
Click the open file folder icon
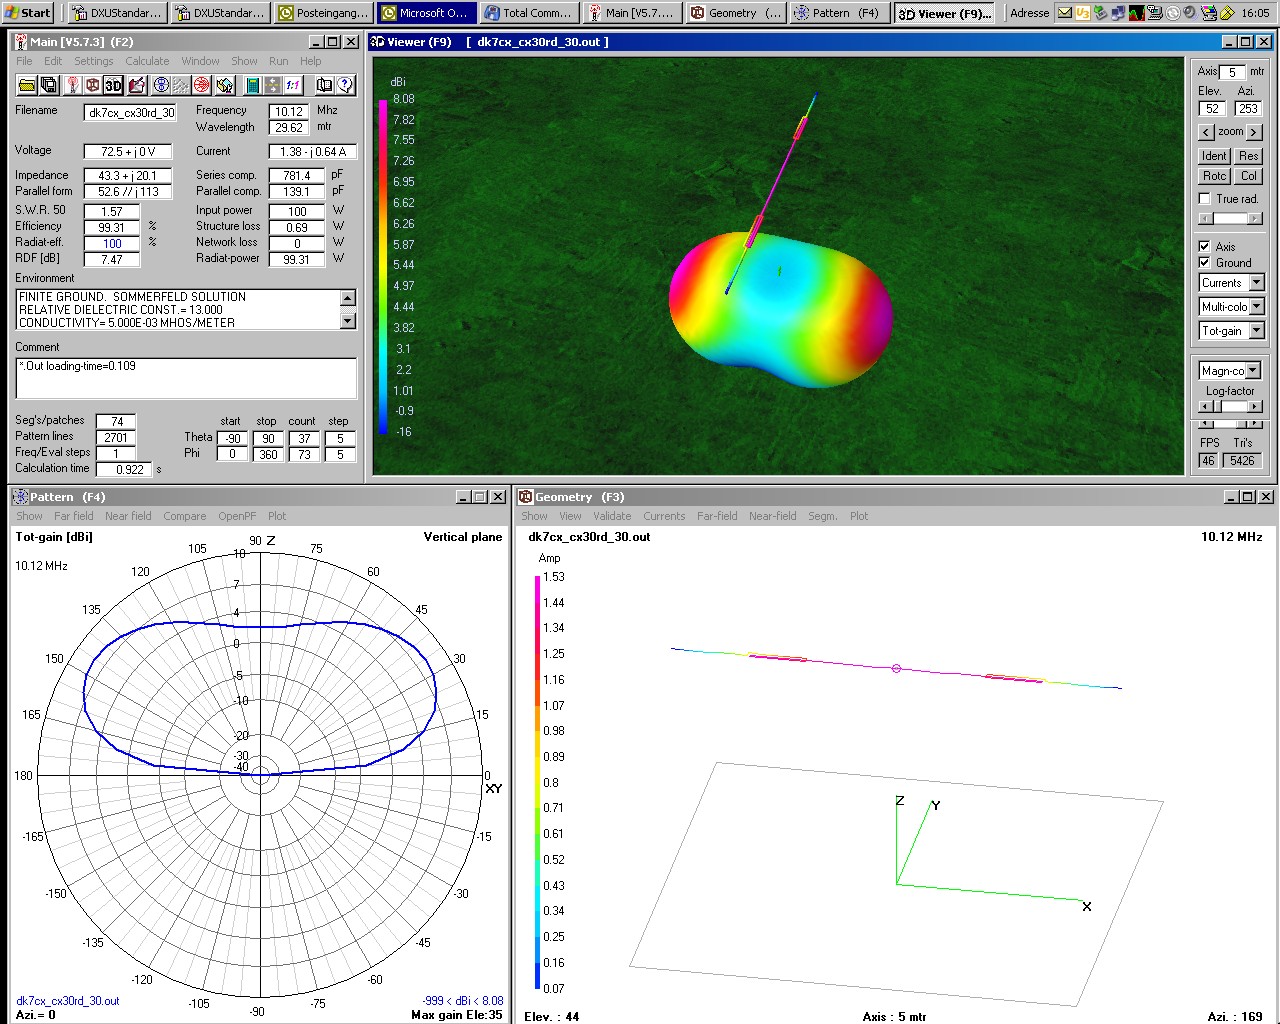(27, 86)
